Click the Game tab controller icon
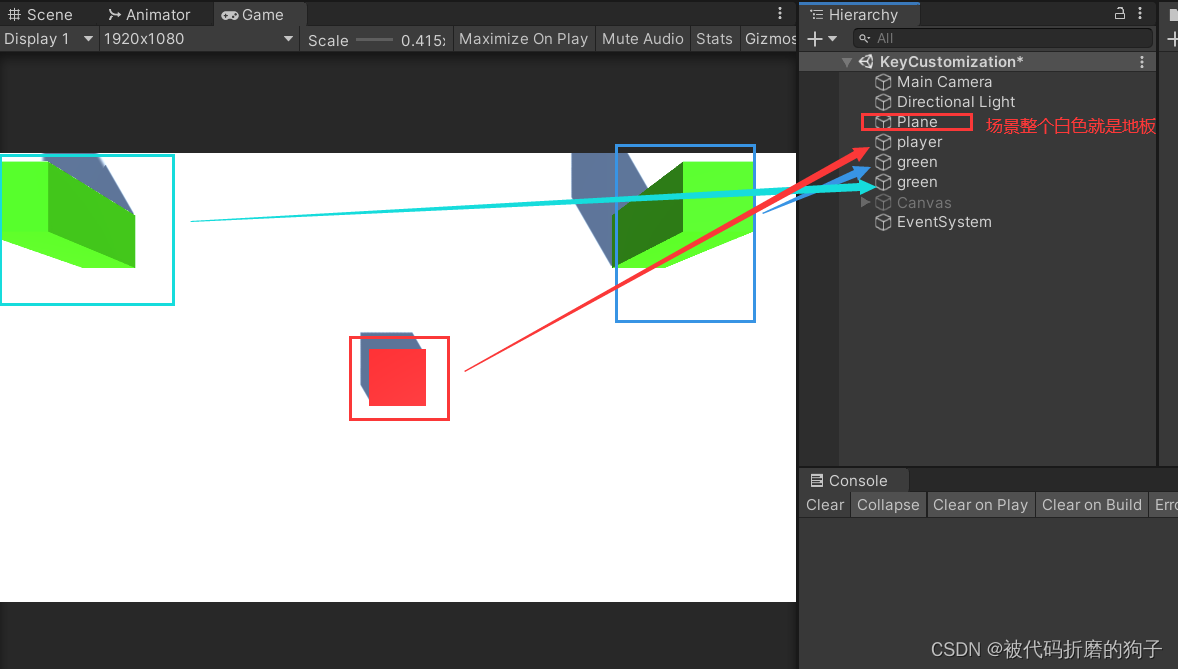 (230, 15)
